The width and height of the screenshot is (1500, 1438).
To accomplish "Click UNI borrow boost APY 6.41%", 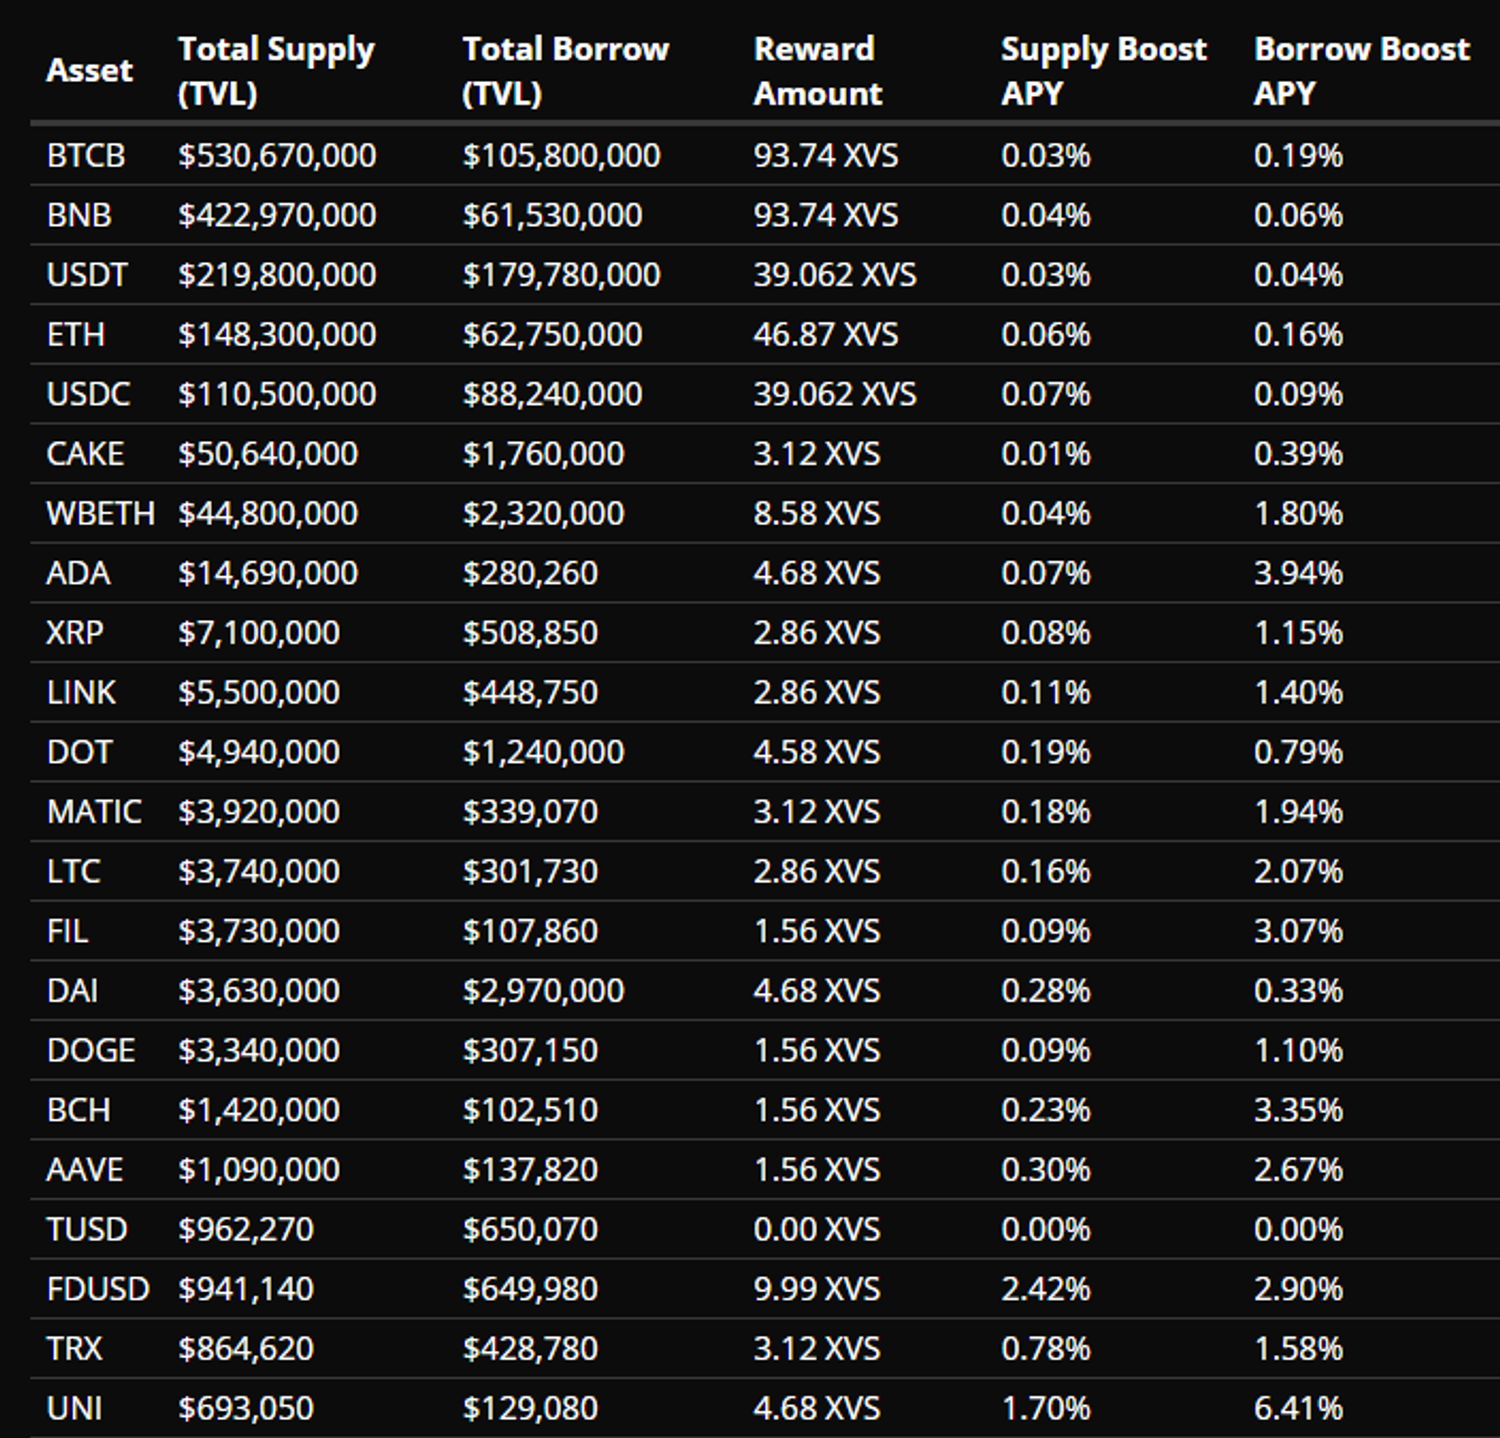I will pyautogui.click(x=1298, y=1408).
